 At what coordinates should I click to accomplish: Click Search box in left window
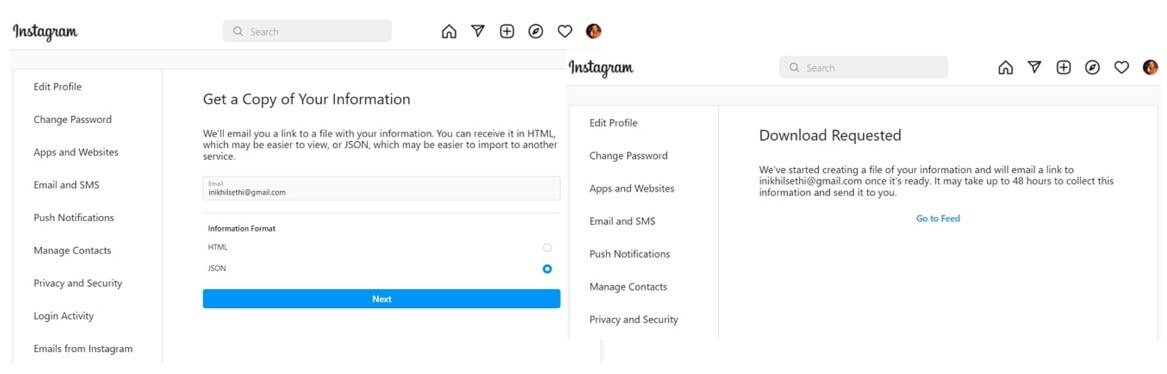point(307,31)
